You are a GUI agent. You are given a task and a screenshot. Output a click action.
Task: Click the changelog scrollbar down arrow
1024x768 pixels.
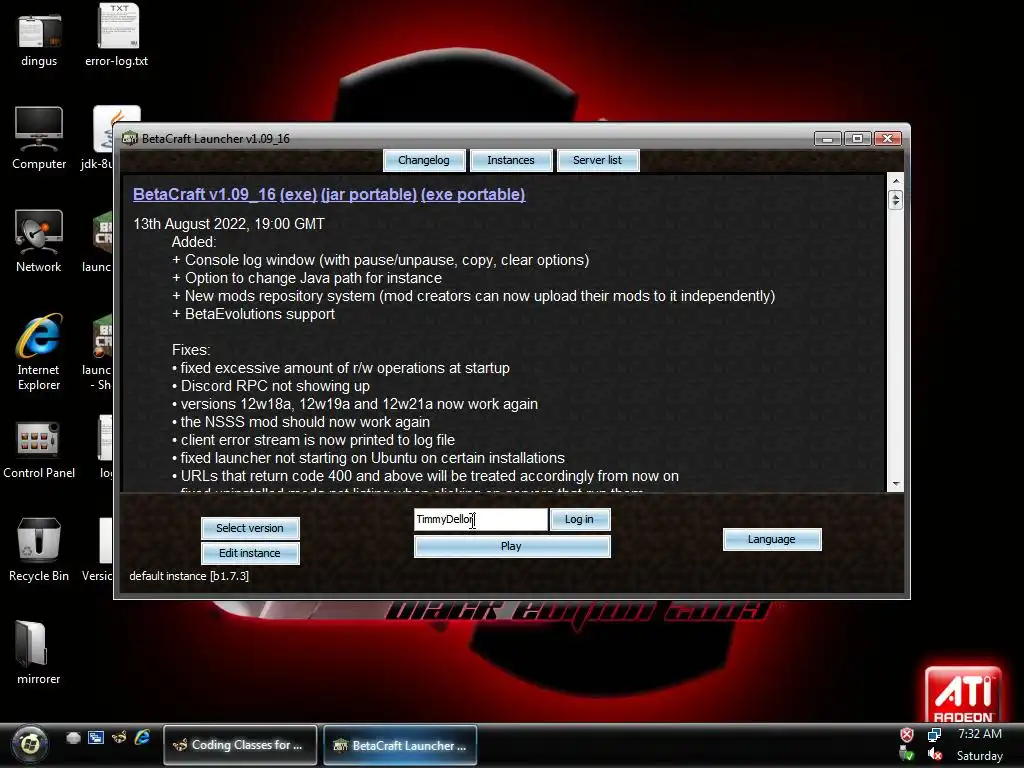tap(895, 485)
